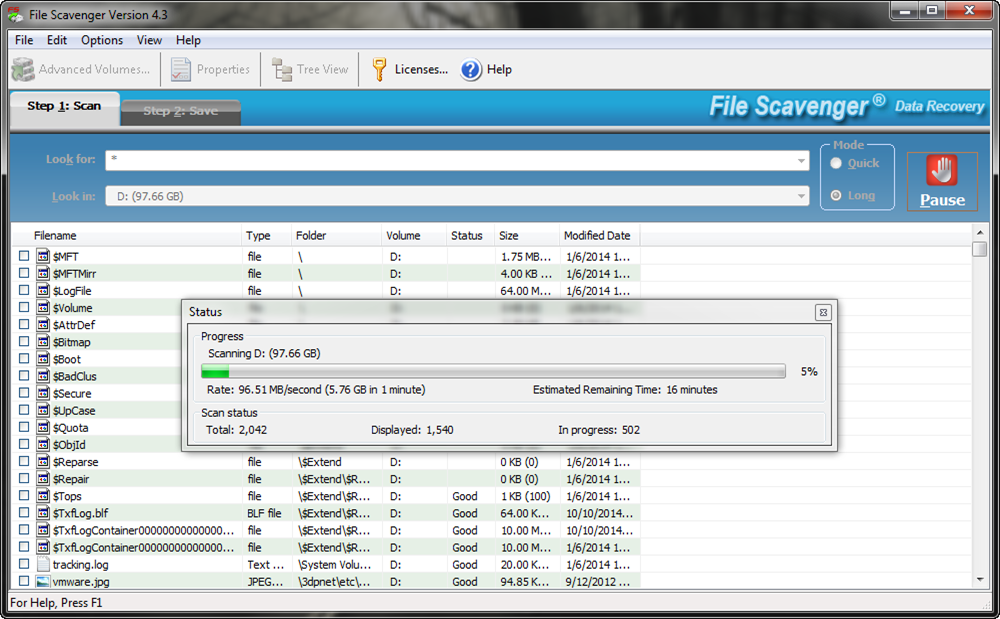The height and width of the screenshot is (619, 1000).
Task: Click the file list scrollbar thumb
Action: 980,249
